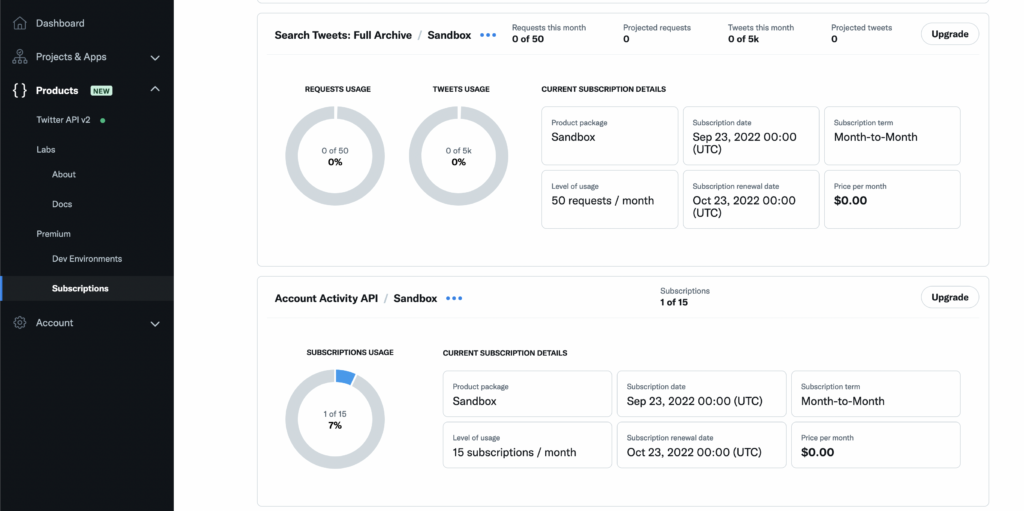Click the Products curly braces icon
Image resolution: width=1024 pixels, height=511 pixels.
click(20, 90)
